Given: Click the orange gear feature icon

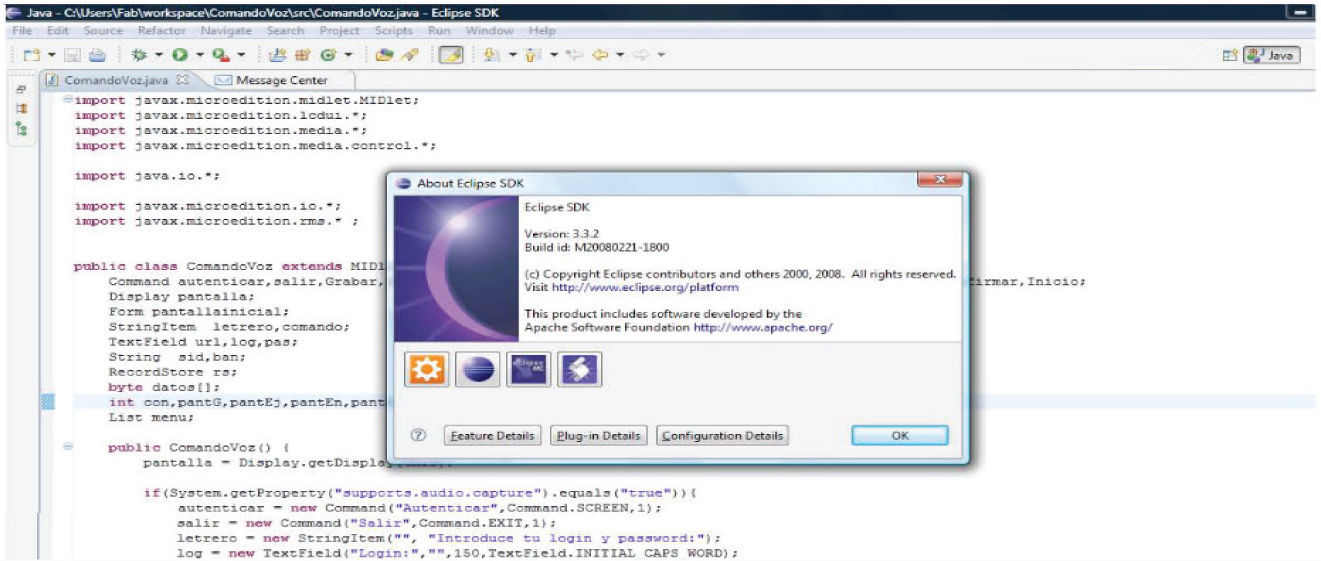Looking at the screenshot, I should 424,370.
